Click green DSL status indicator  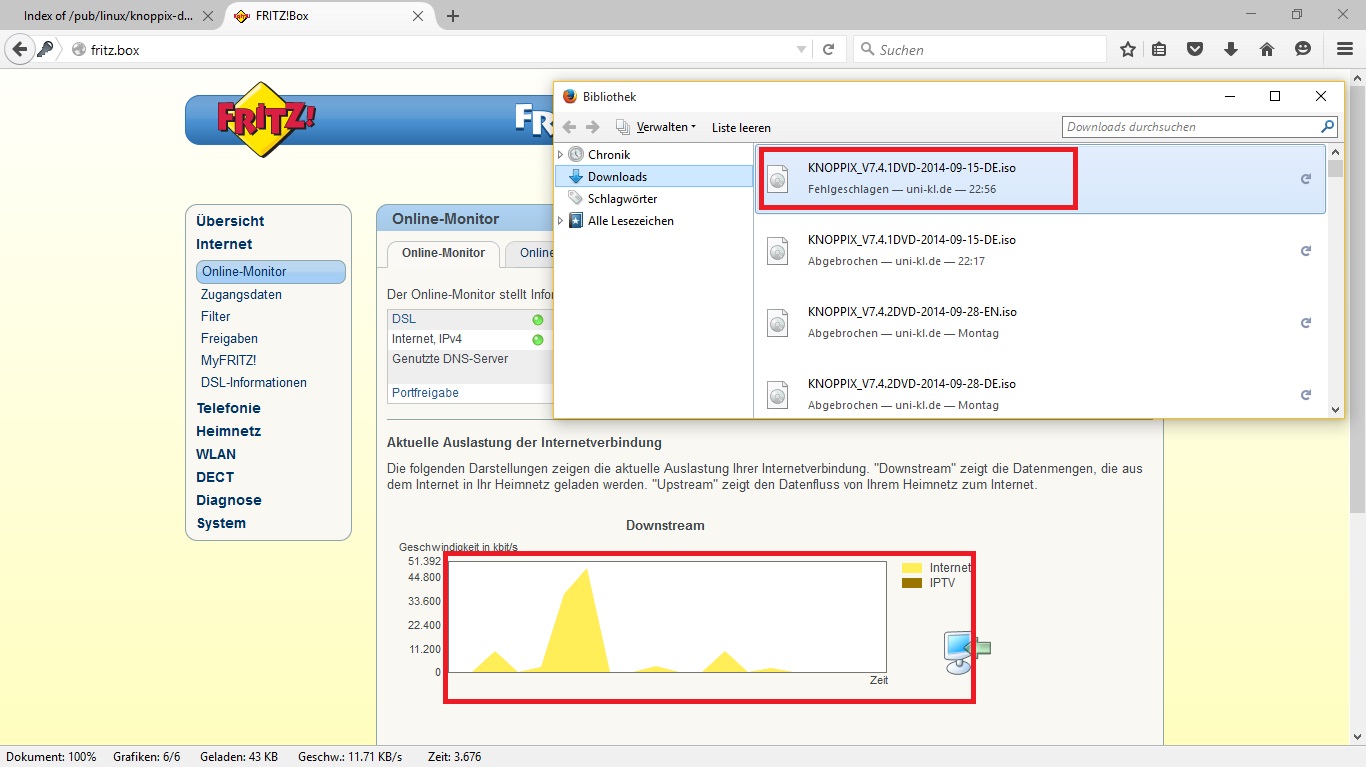click(538, 320)
